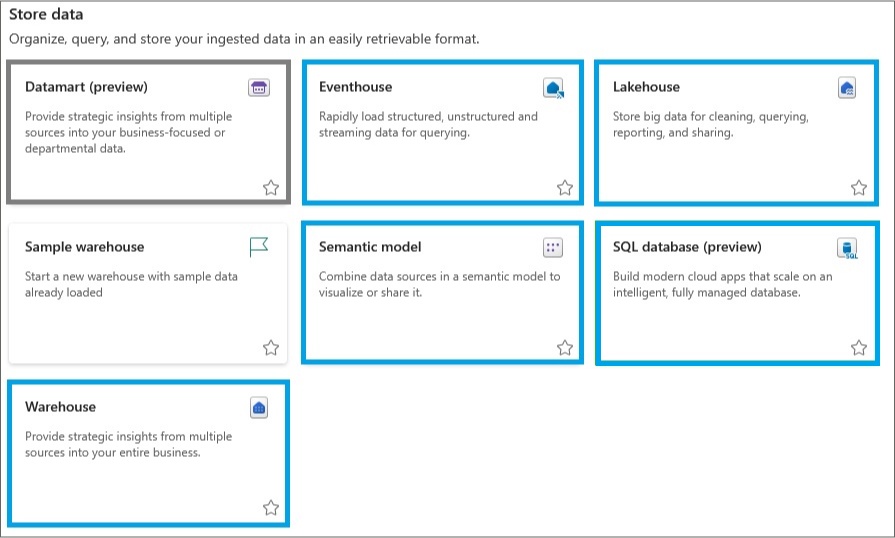Open the Datamart (preview) card title
The height and width of the screenshot is (538, 895).
point(86,87)
